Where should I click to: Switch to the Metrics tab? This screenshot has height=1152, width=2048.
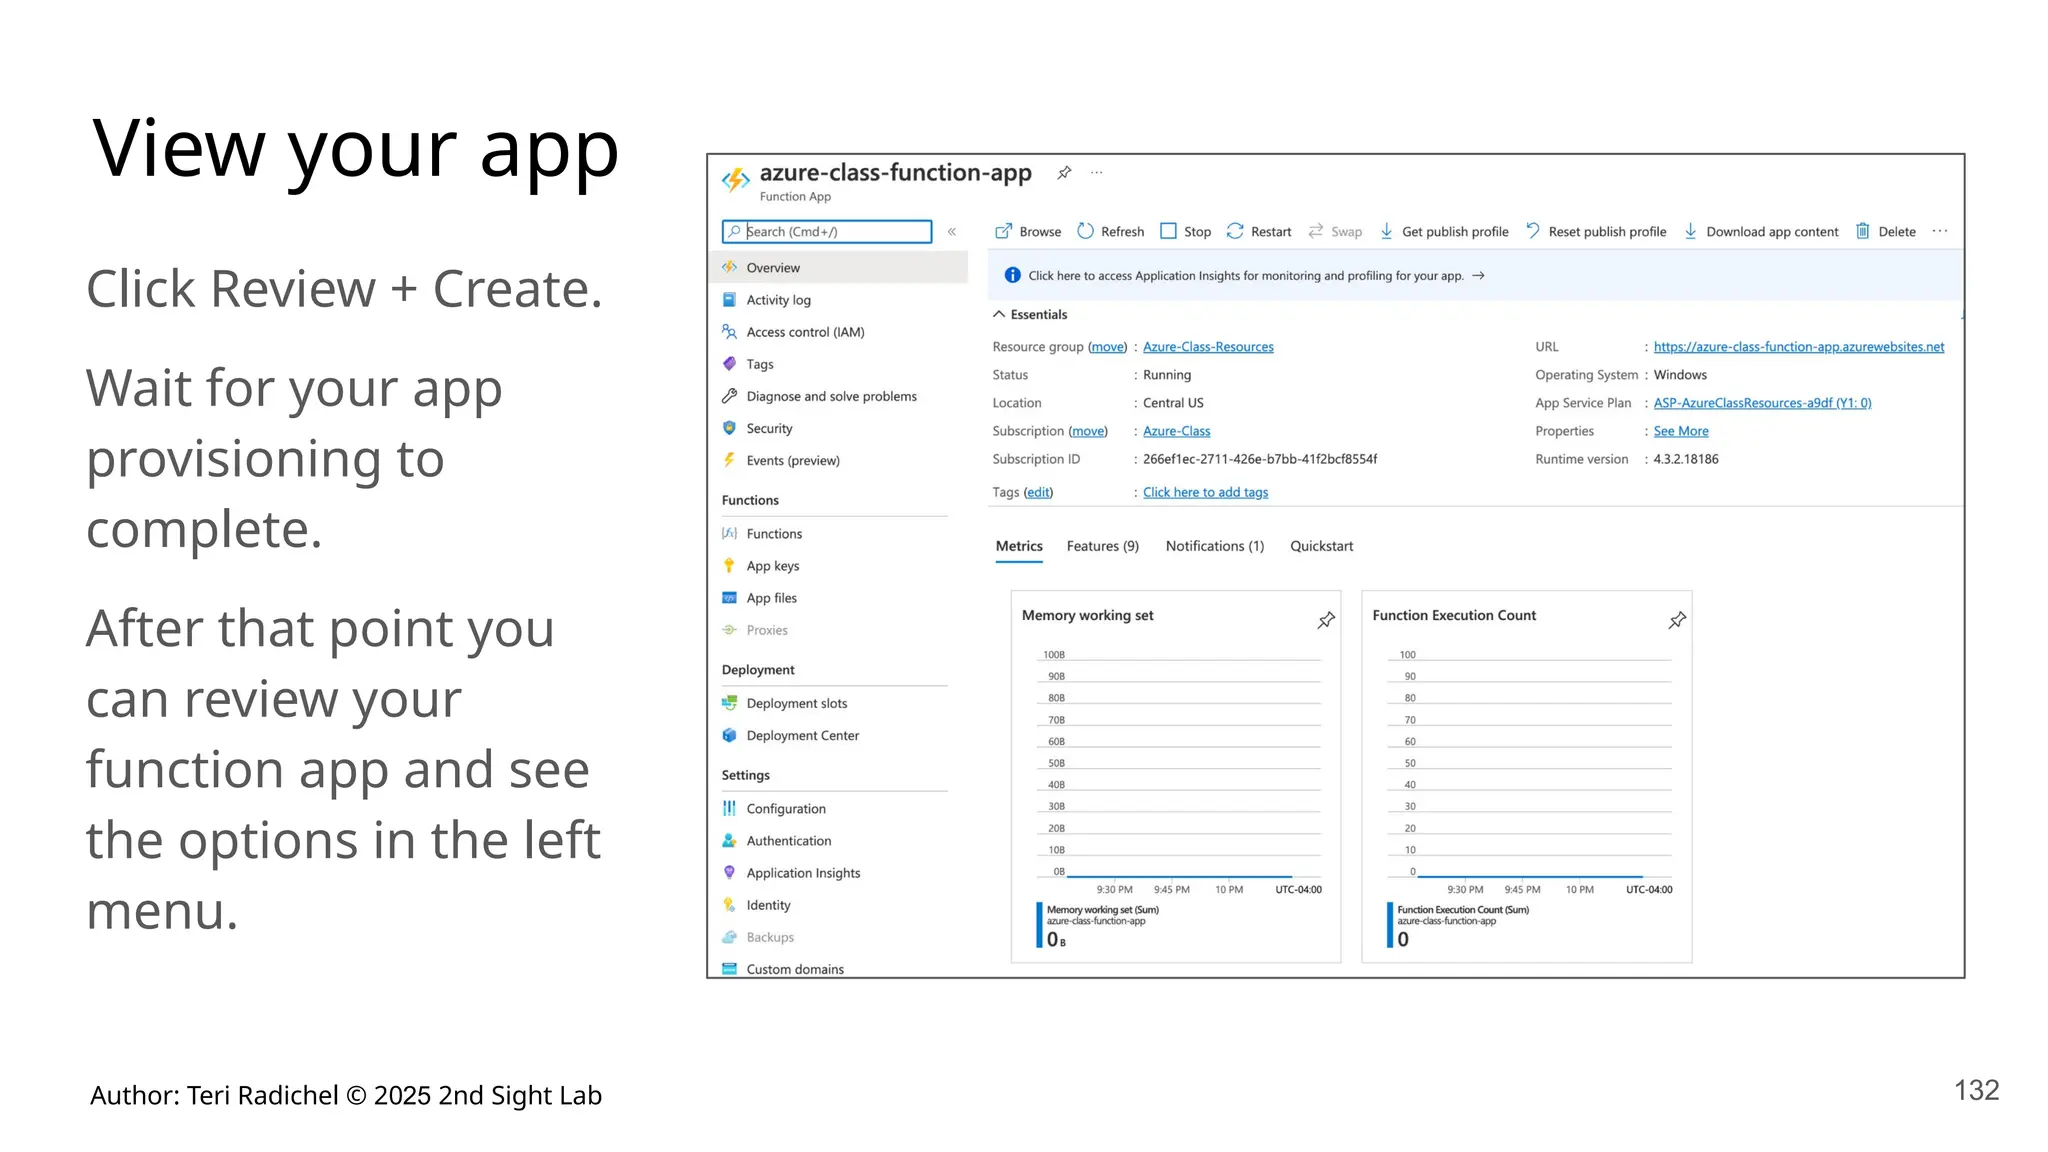click(x=1019, y=546)
